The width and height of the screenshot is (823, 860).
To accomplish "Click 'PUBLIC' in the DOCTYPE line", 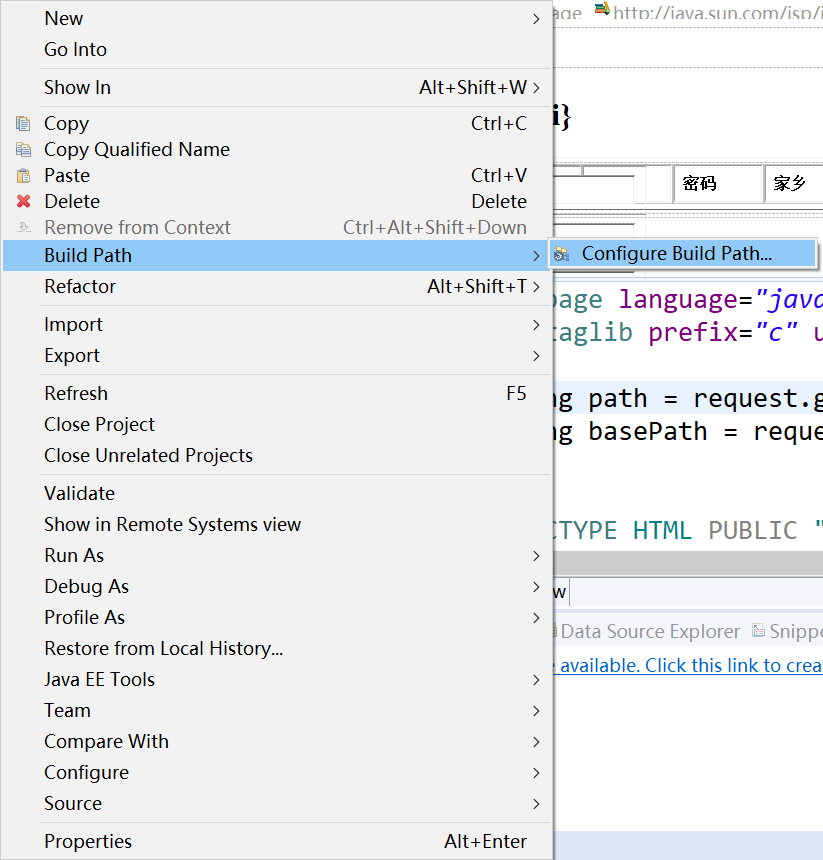I will pyautogui.click(x=752, y=530).
